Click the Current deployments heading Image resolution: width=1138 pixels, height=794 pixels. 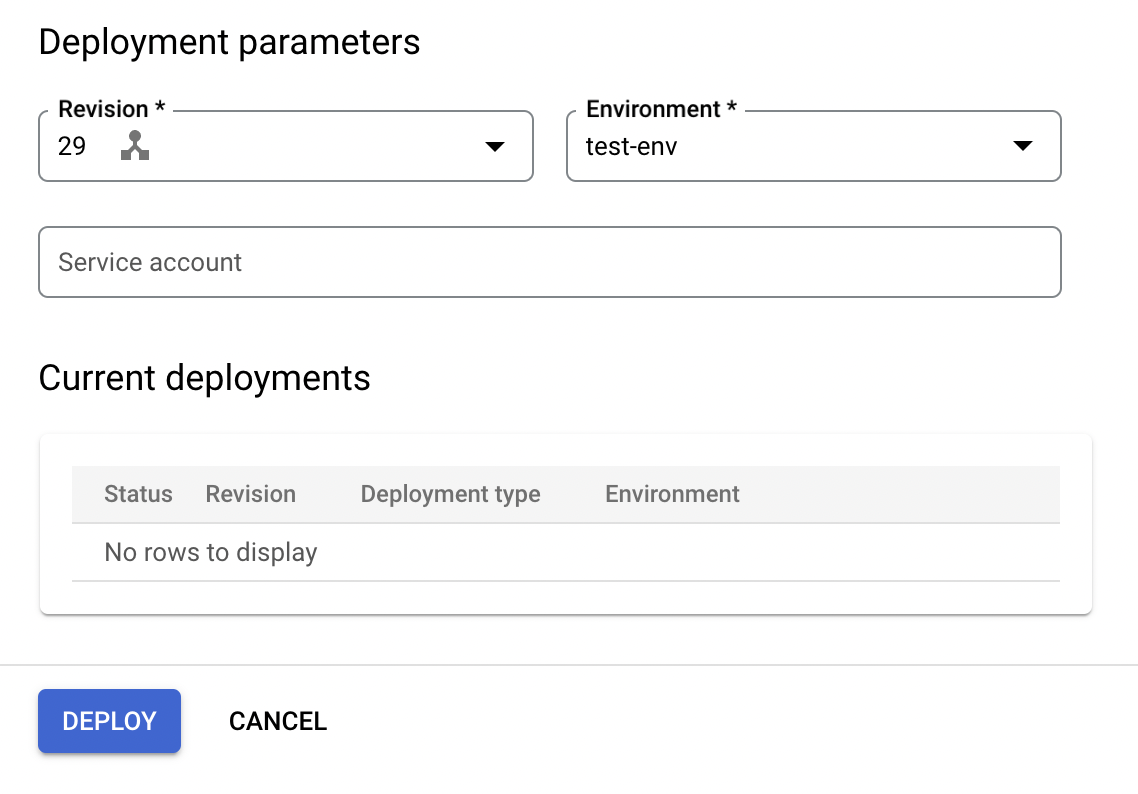tap(204, 378)
